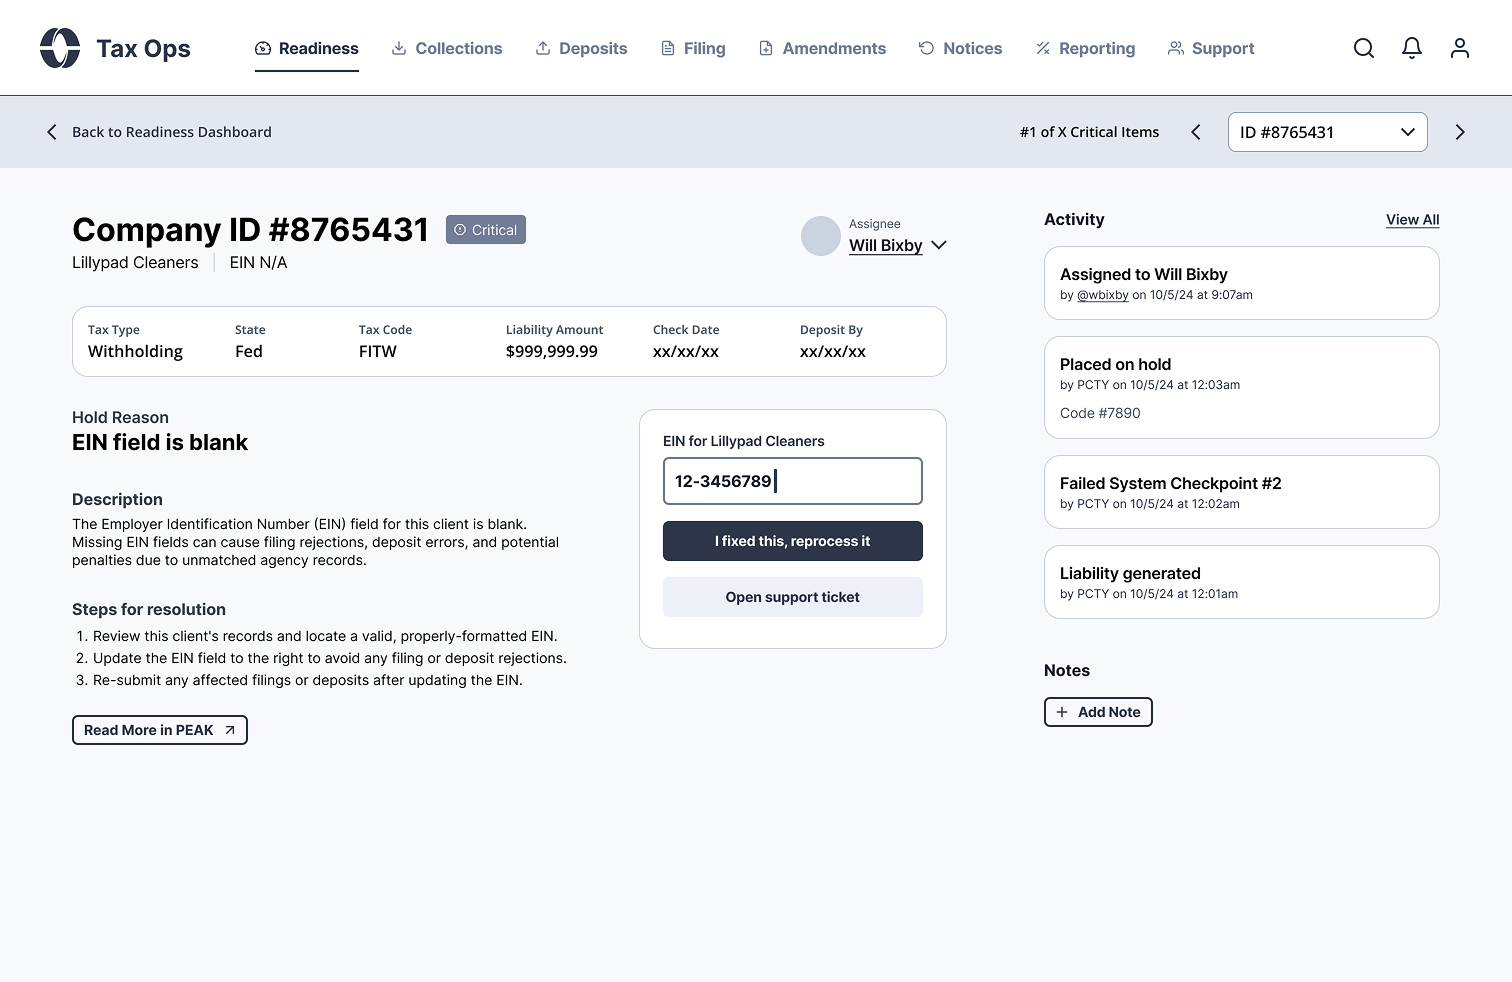Click the assignee avatar circle

coord(821,236)
